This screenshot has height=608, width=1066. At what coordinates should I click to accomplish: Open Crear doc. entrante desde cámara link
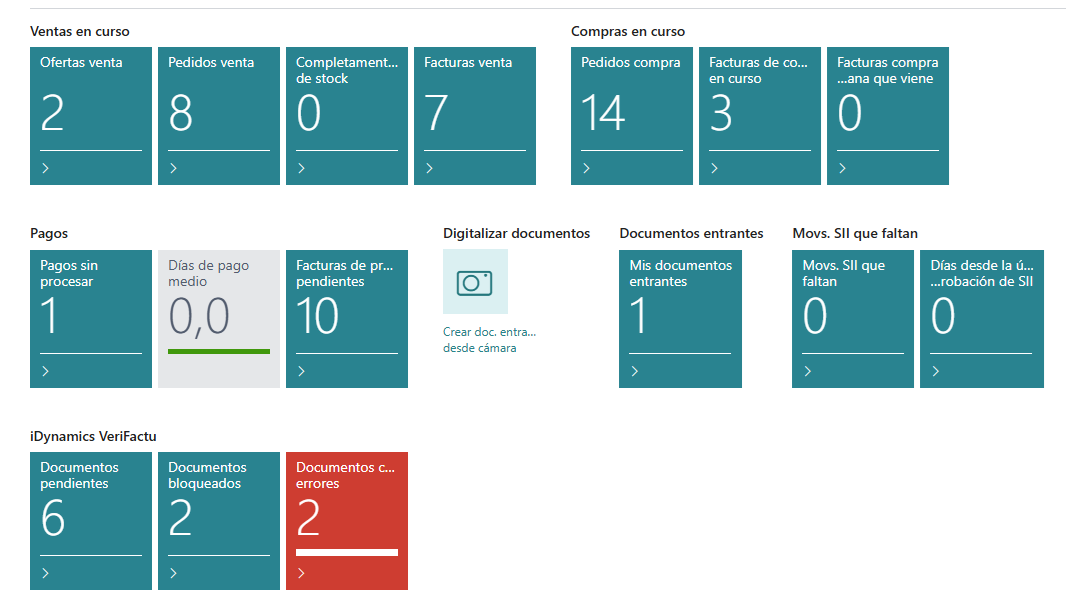490,340
